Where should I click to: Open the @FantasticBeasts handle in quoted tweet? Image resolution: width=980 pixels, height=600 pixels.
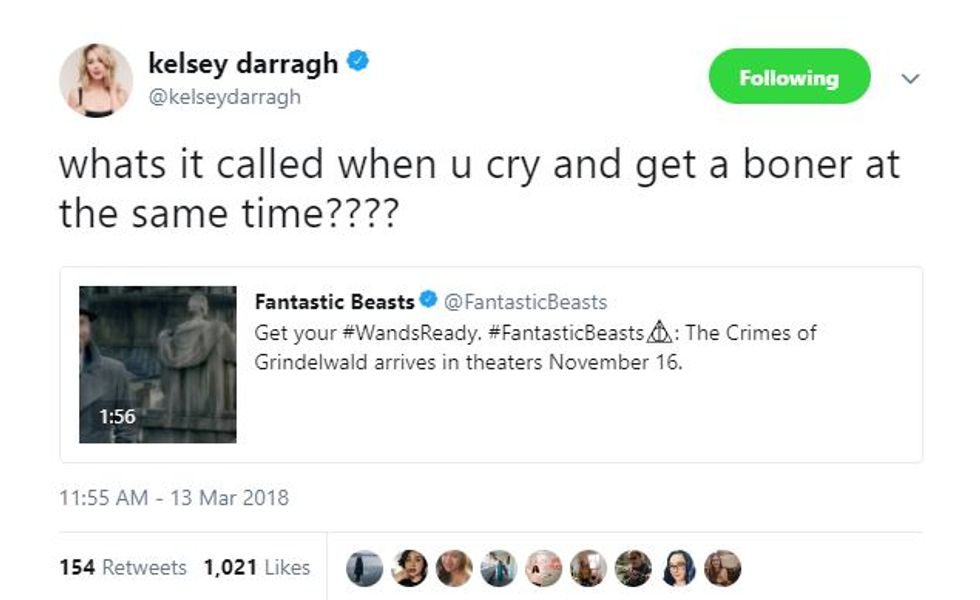pos(525,301)
